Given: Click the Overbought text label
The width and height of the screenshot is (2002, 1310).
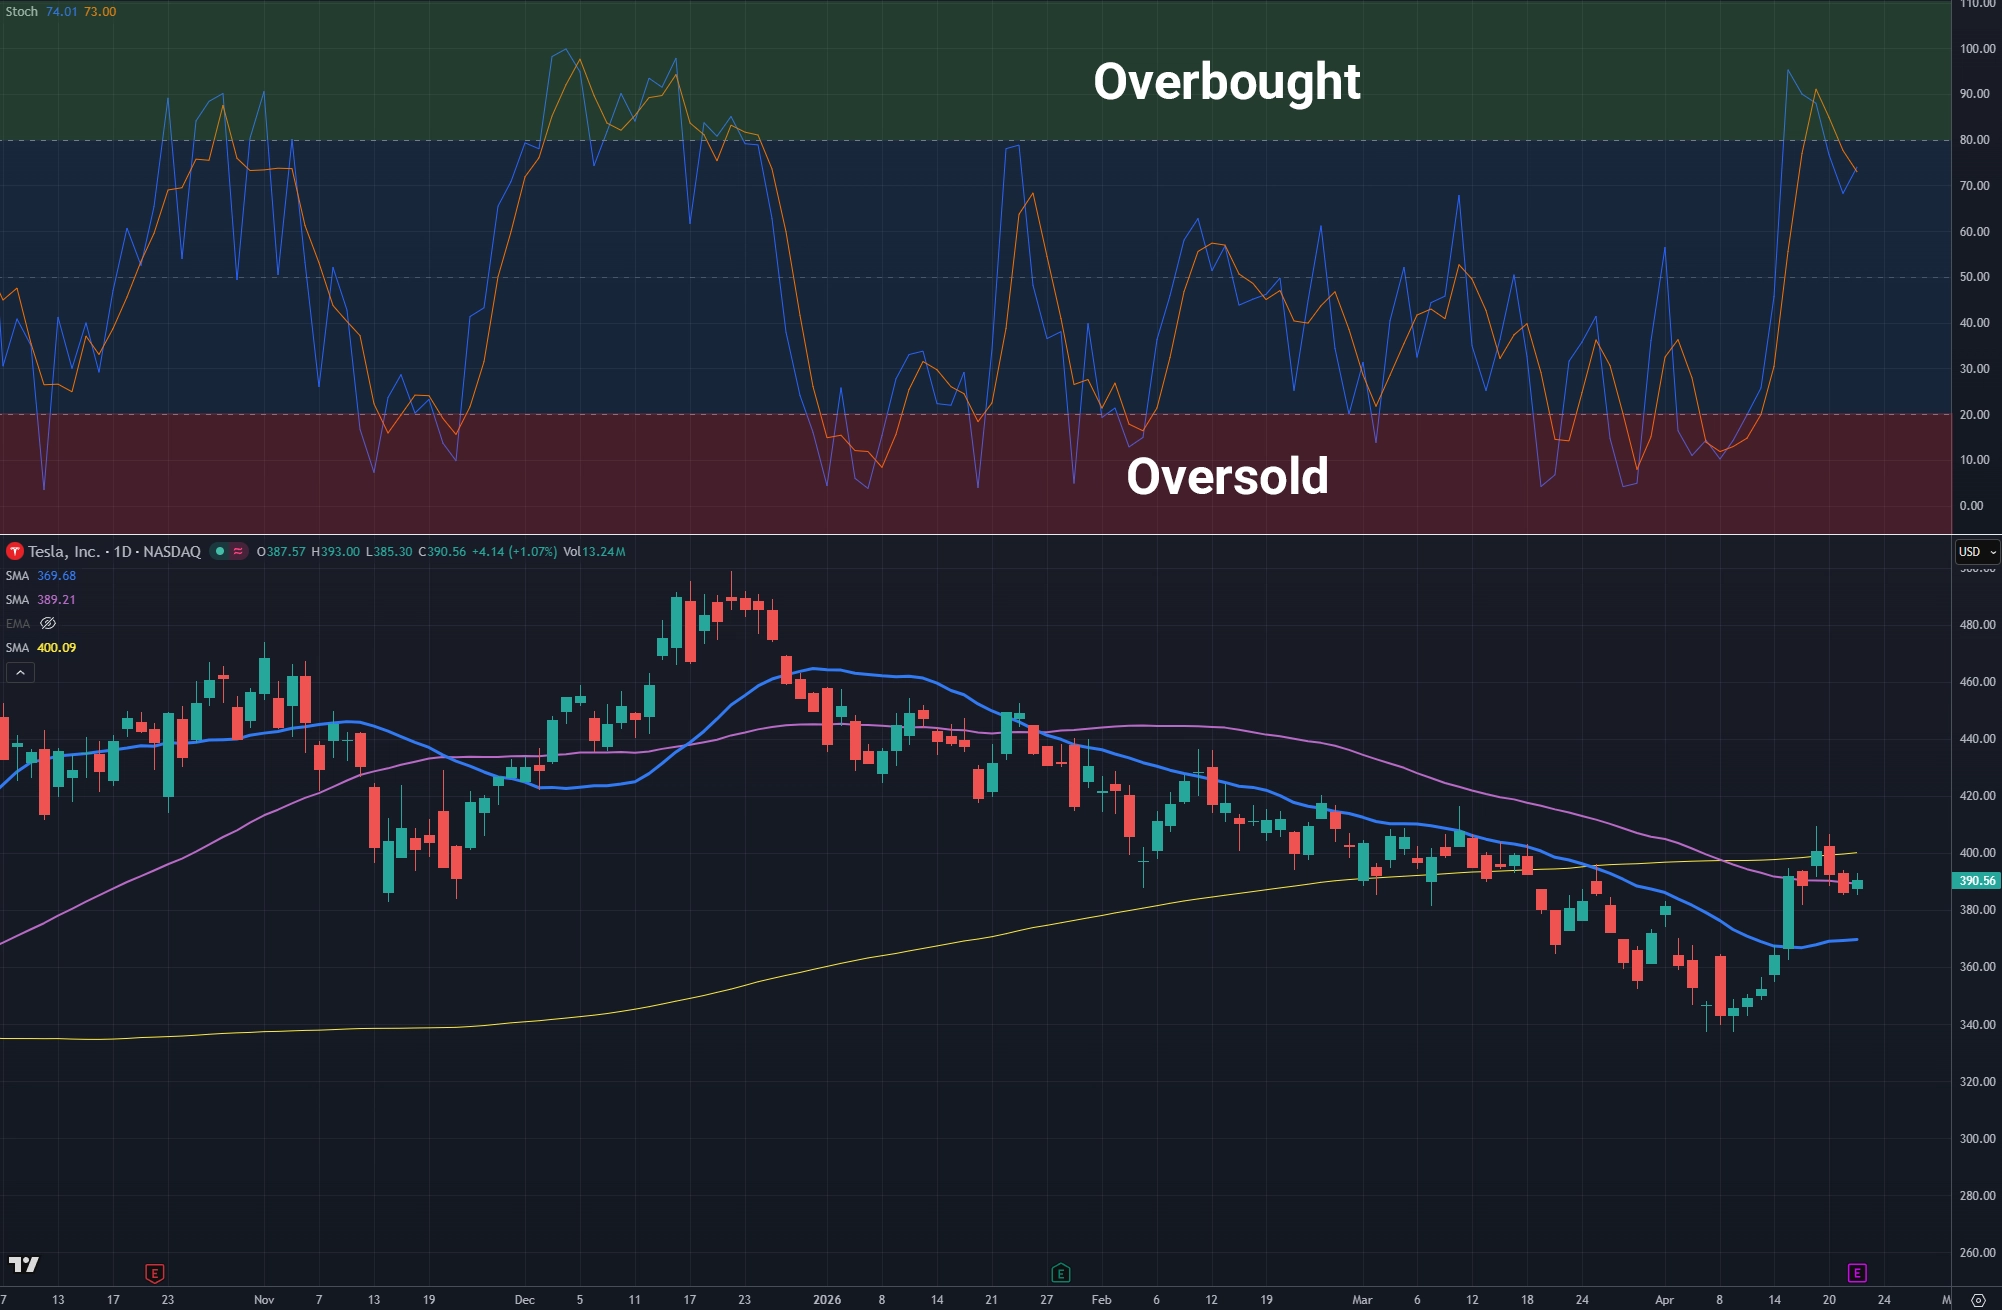Looking at the screenshot, I should 1226,82.
